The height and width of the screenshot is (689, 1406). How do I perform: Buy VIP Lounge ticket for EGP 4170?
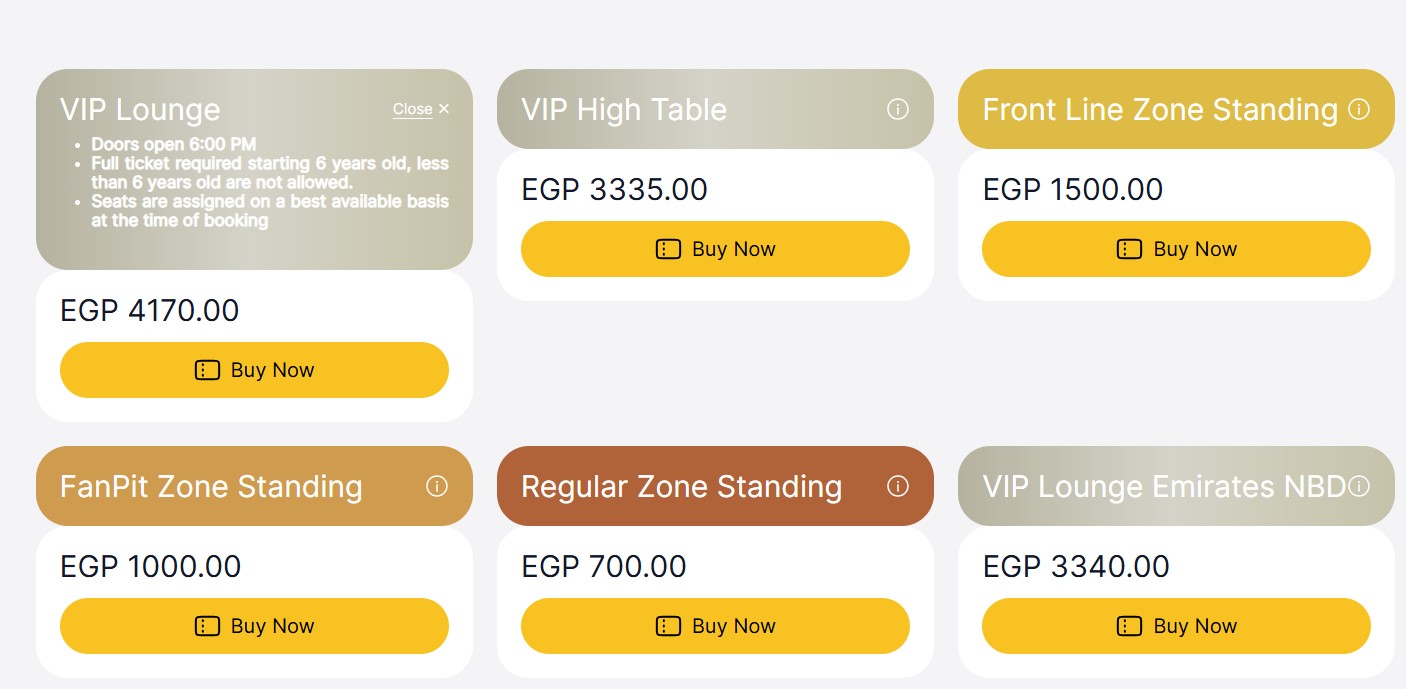pos(254,370)
